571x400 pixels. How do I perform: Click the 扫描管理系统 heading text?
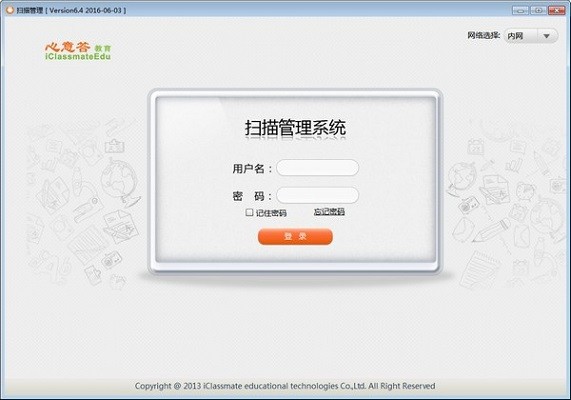click(295, 128)
